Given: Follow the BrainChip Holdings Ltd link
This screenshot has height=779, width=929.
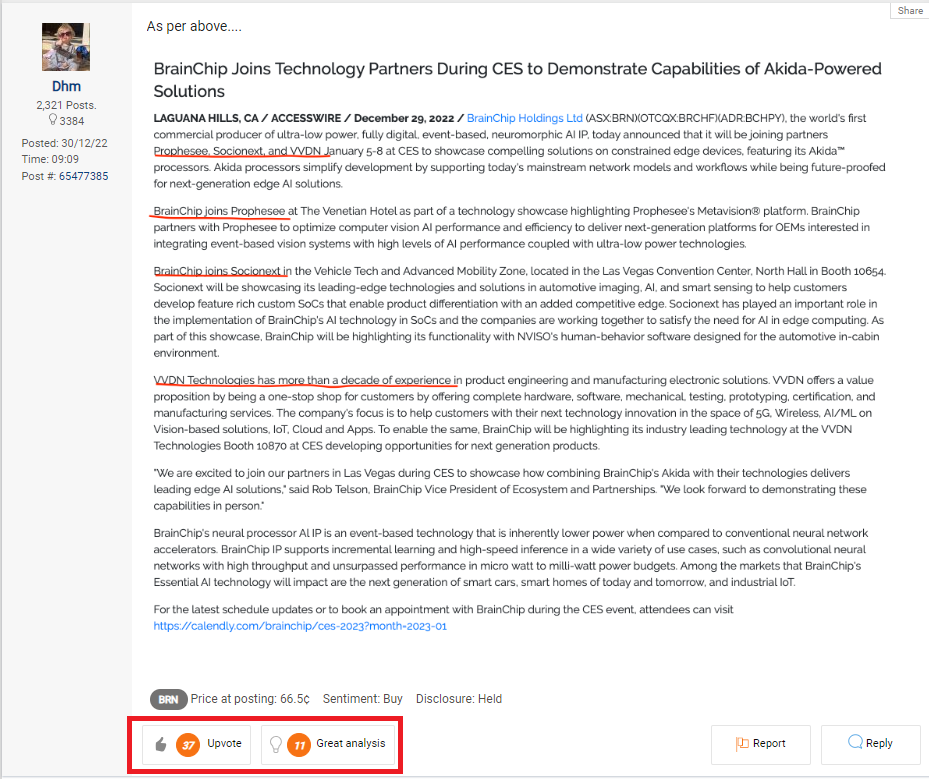Looking at the screenshot, I should point(525,118).
